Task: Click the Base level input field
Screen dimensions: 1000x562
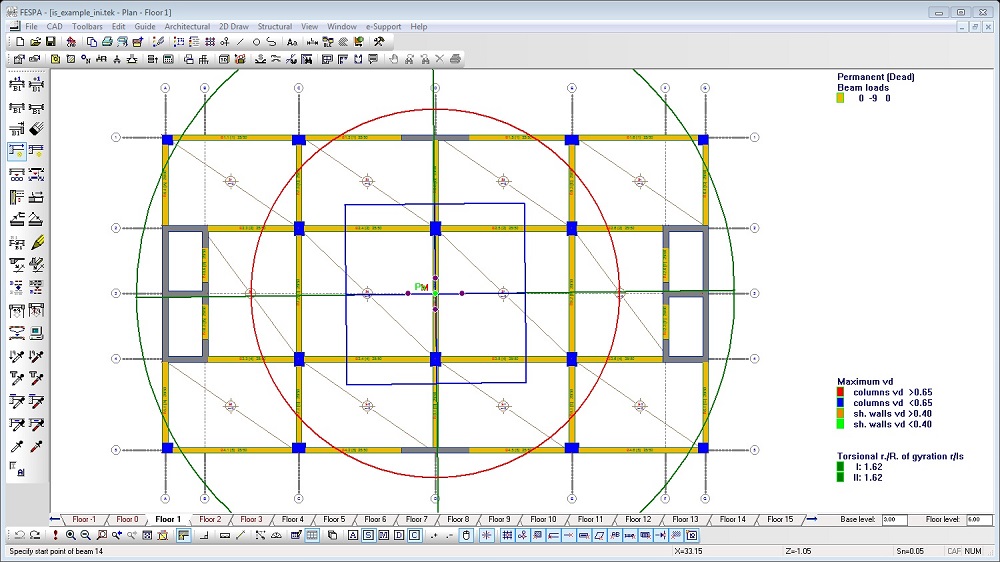Action: [x=894, y=519]
